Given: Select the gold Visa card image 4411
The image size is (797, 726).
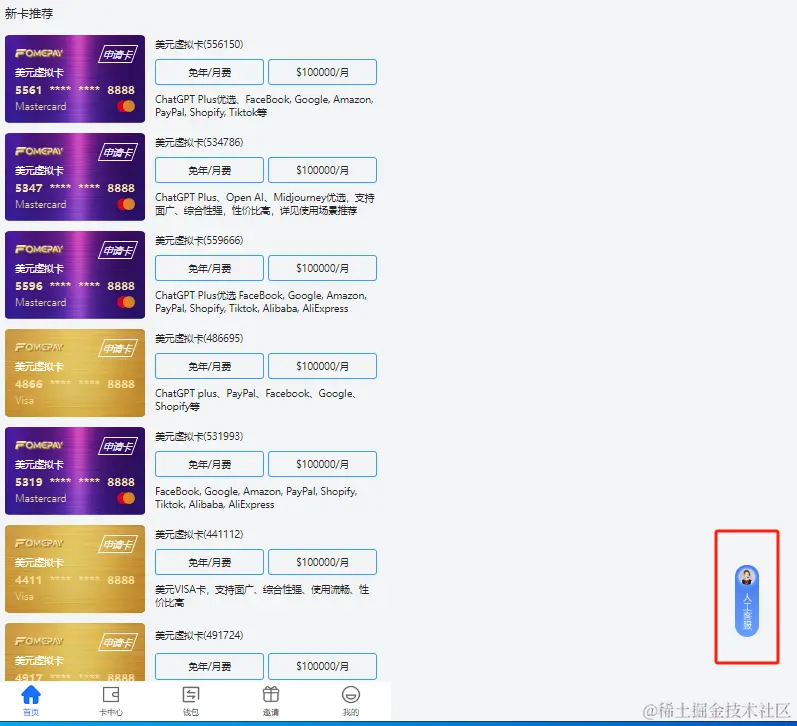Looking at the screenshot, I should click(75, 569).
